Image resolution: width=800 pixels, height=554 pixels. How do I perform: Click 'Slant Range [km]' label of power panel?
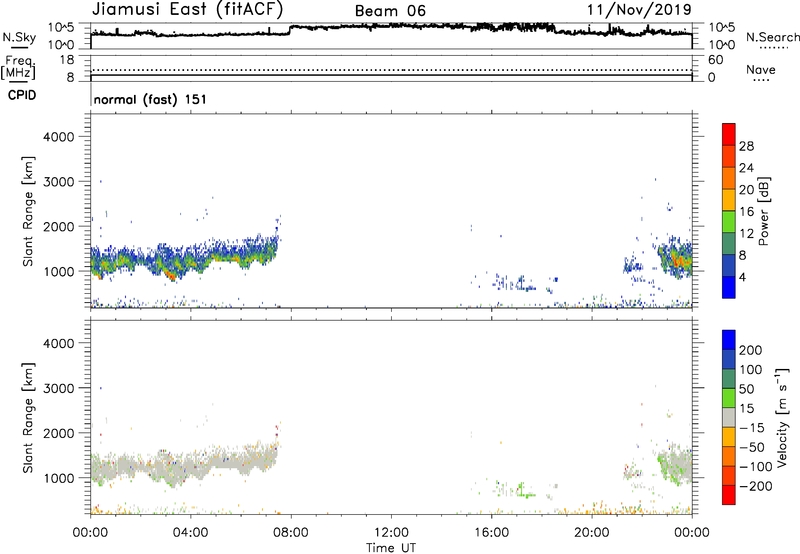28,212
